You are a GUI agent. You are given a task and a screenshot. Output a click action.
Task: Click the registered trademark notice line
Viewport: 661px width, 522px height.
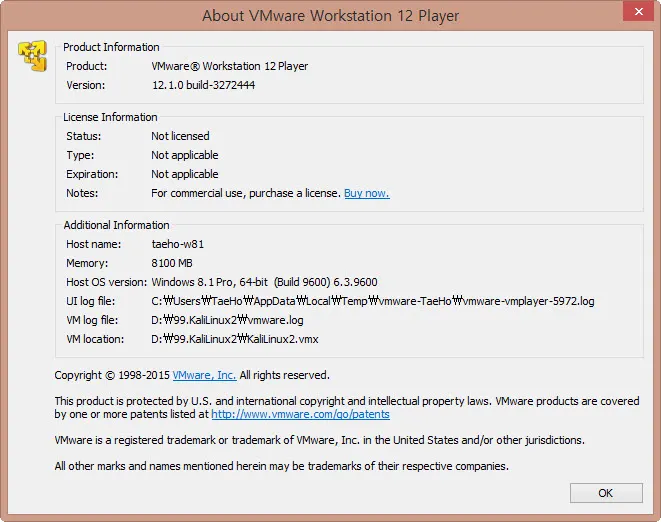click(320, 440)
